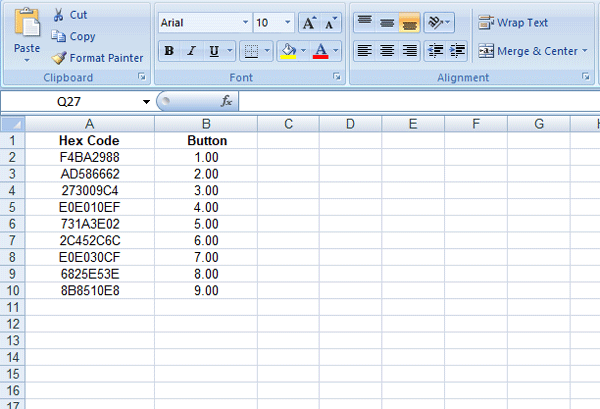Expand the font name dropdown arrow

pos(246,23)
